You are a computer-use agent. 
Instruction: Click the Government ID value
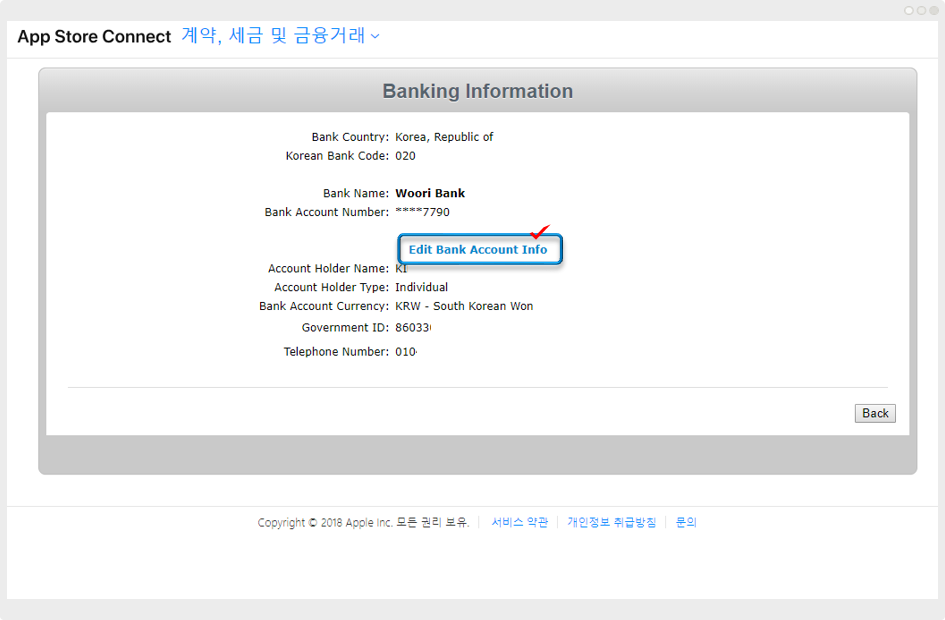(406, 327)
